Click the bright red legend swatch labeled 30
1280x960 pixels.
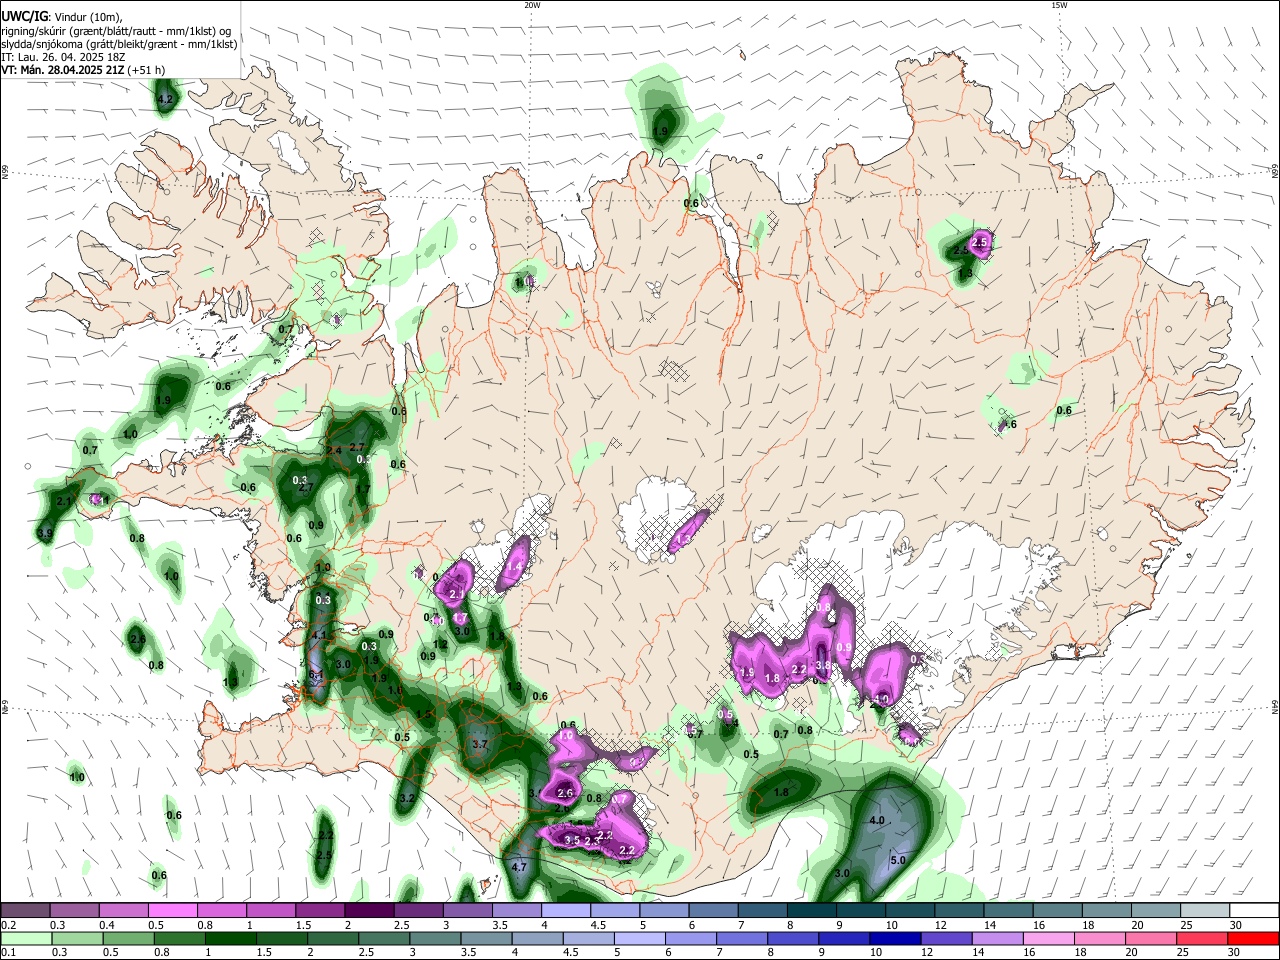click(x=1253, y=939)
